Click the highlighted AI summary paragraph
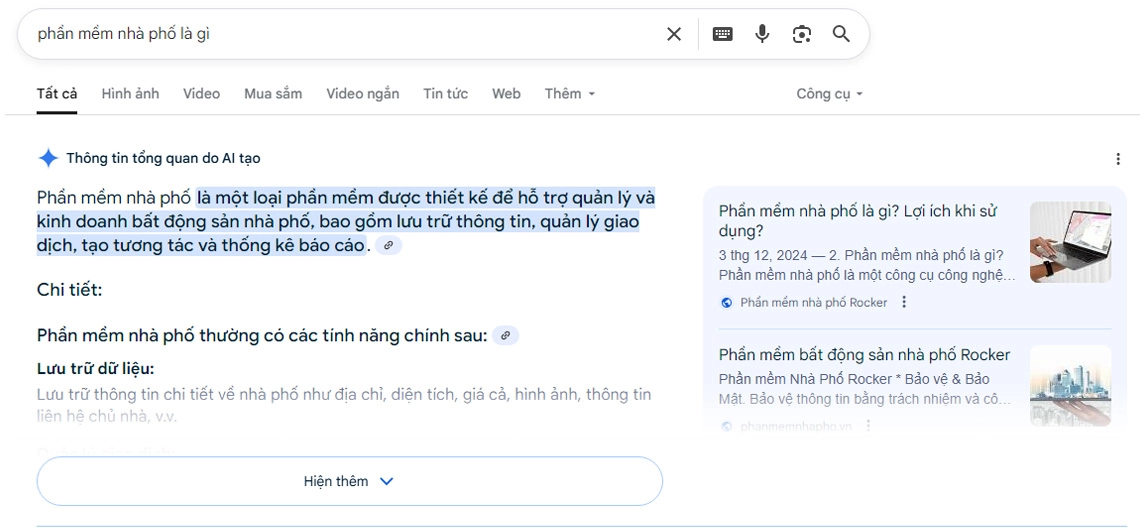Image resolution: width=1145 pixels, height=530 pixels. (x=346, y=222)
